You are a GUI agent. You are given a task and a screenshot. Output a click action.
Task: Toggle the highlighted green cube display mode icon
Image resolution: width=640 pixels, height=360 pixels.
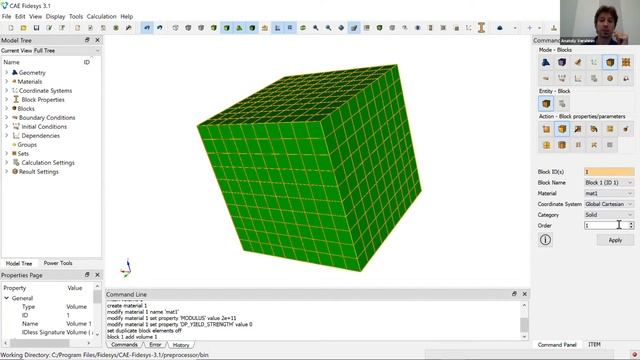[x=227, y=28]
